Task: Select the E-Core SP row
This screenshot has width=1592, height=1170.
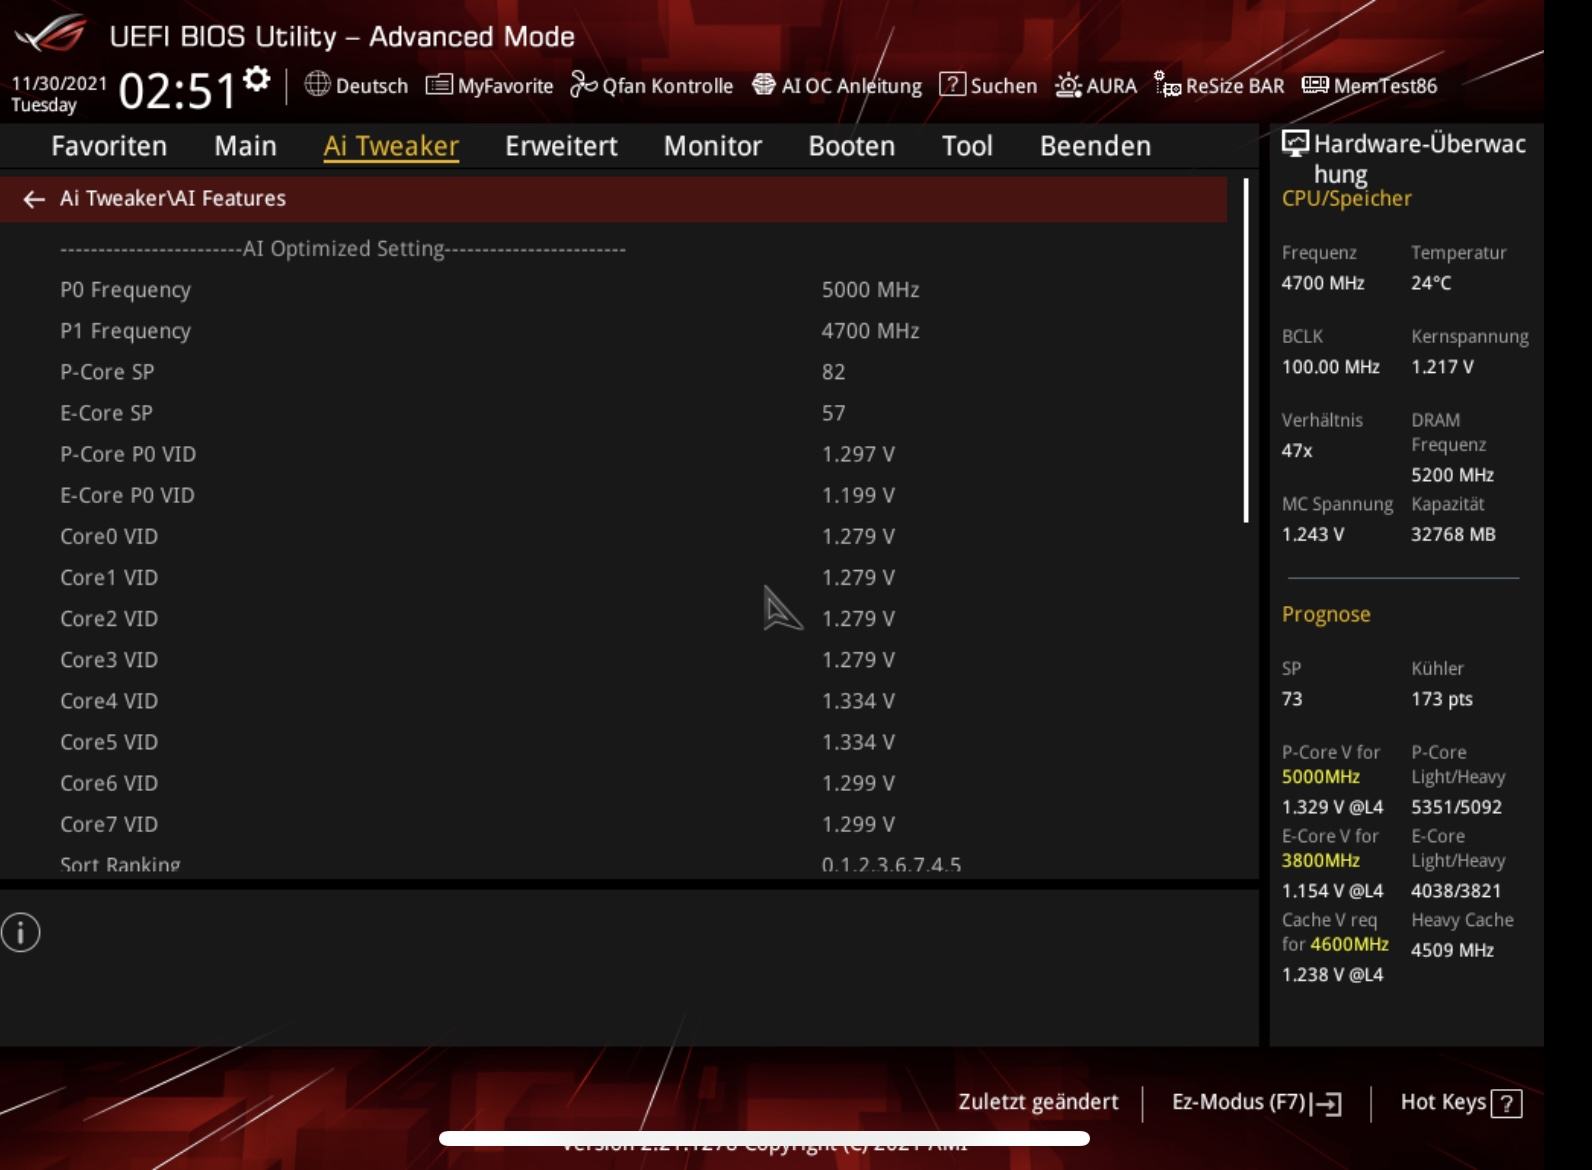Action: pos(613,413)
